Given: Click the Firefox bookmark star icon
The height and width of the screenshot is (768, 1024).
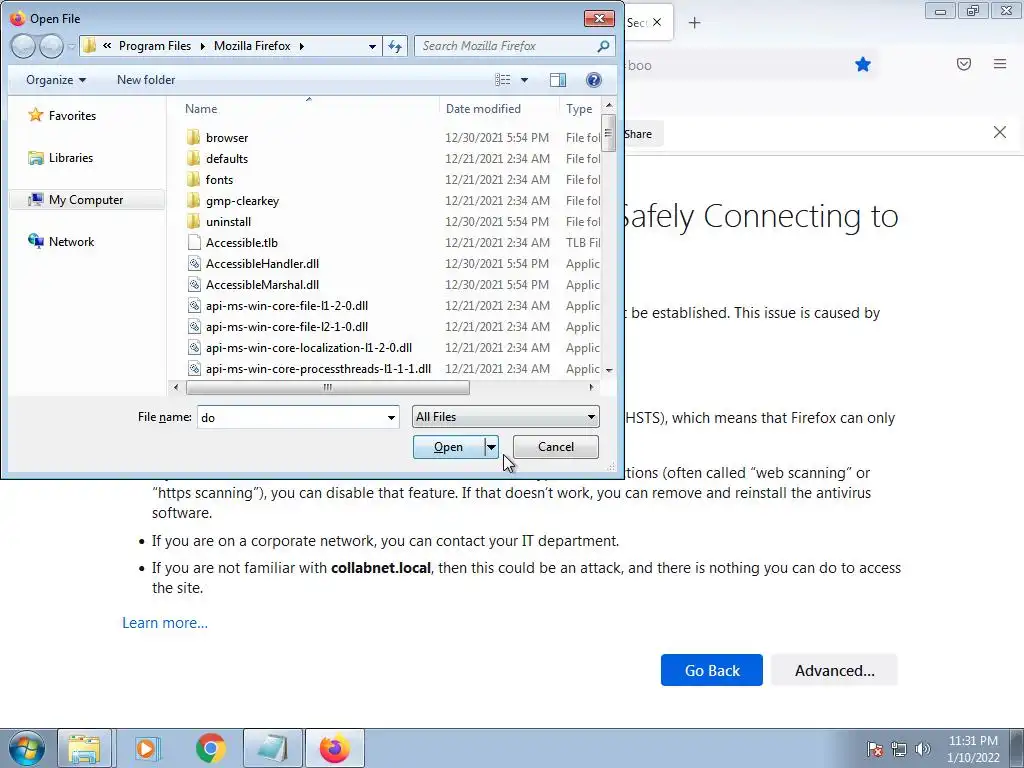Looking at the screenshot, I should tap(863, 64).
